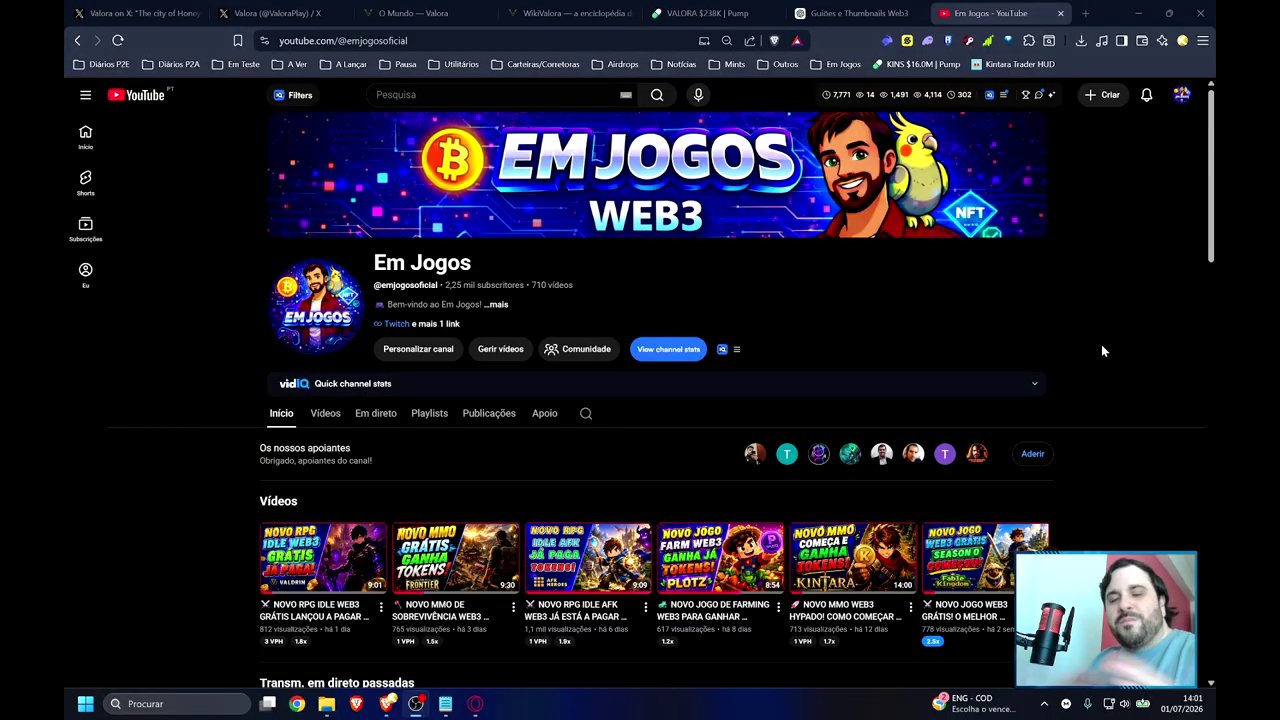Open the KINTARA MMO video thumbnail

(853, 558)
